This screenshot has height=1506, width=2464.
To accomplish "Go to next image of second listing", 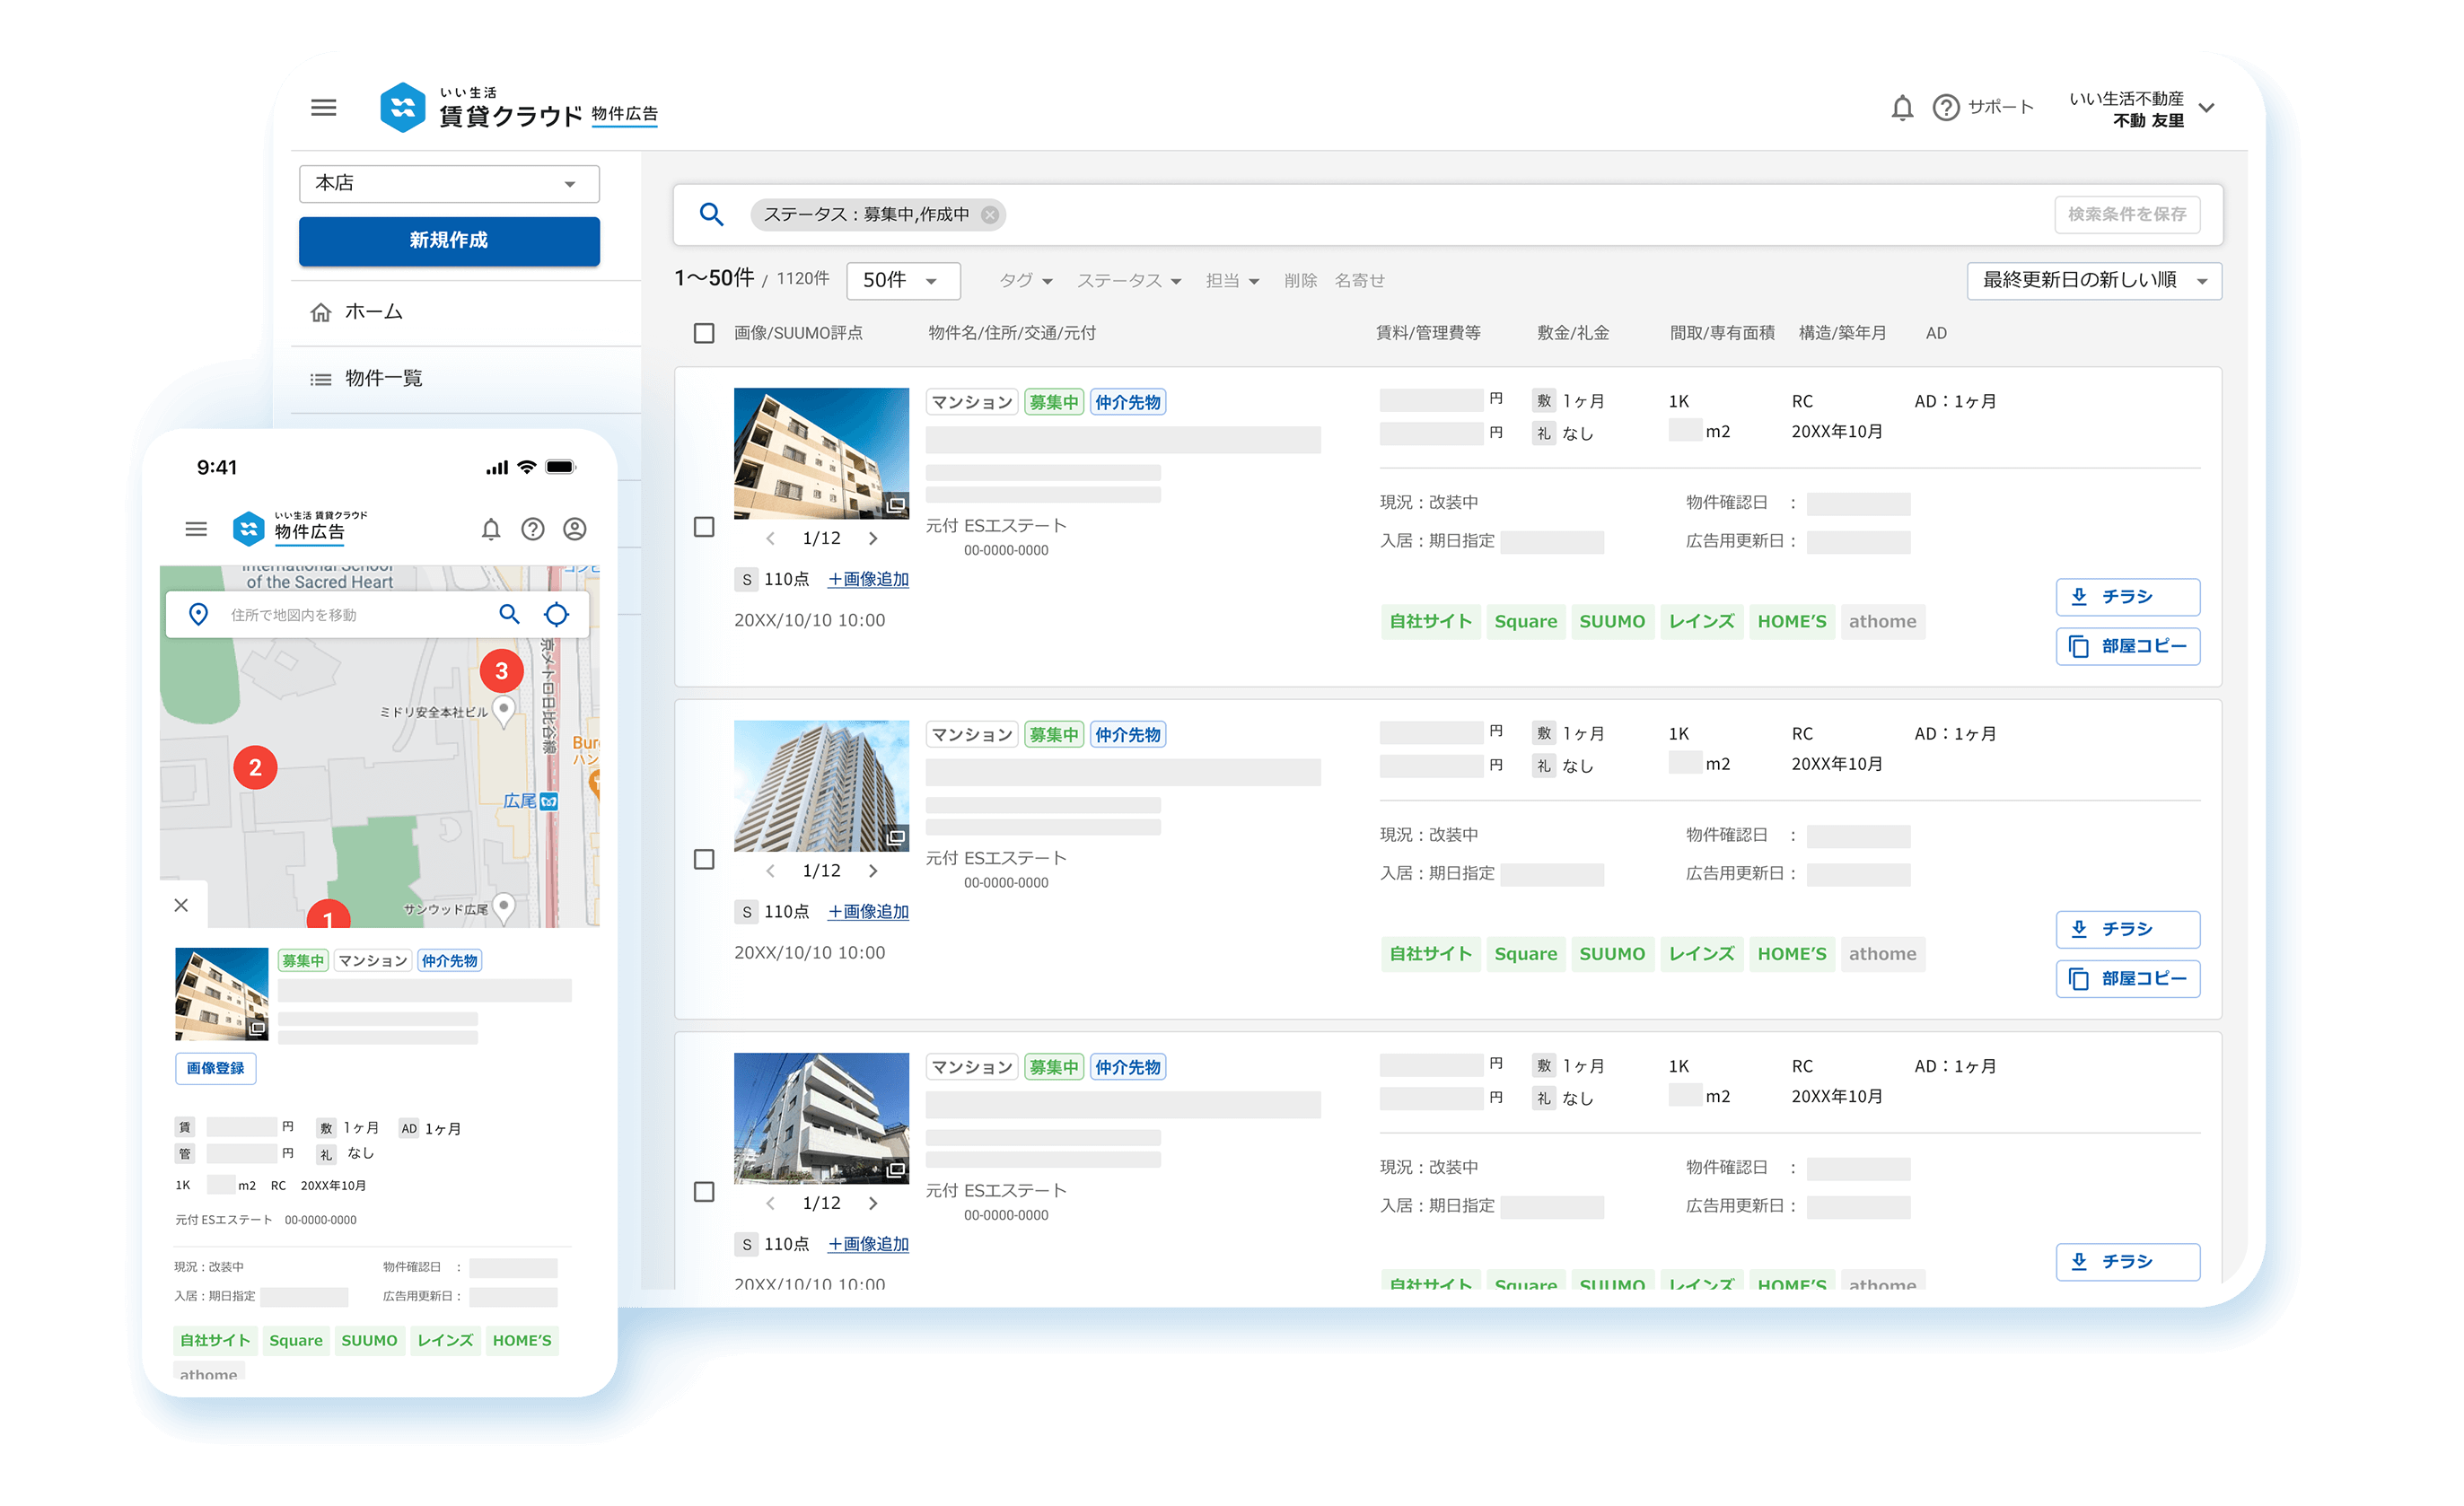I will pyautogui.click(x=873, y=871).
